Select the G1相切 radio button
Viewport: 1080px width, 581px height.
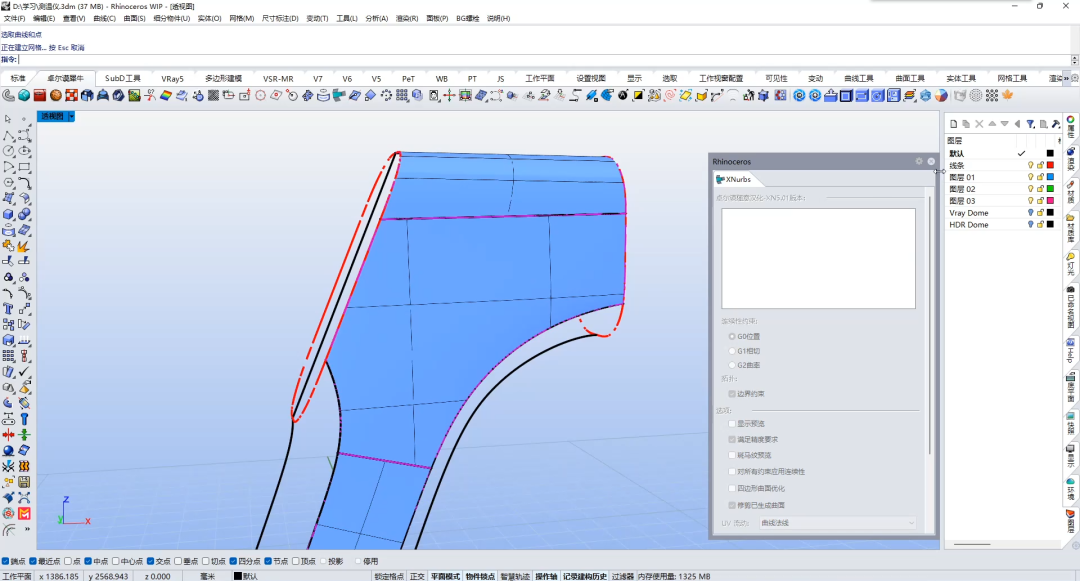pos(731,351)
